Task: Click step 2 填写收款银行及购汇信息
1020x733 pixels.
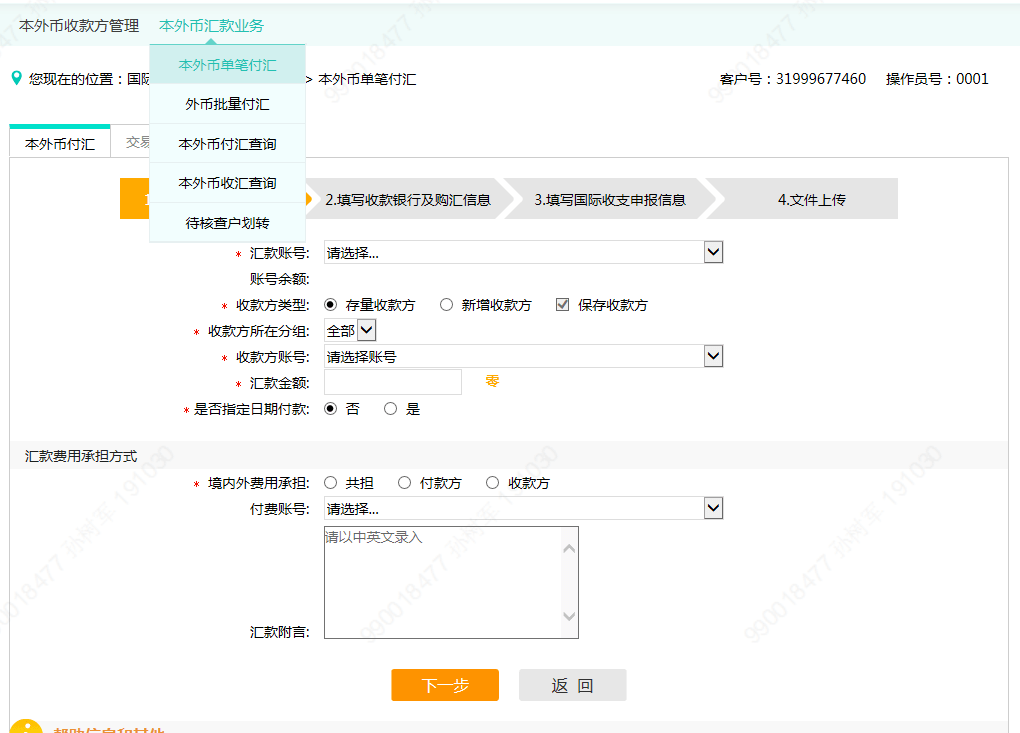Action: coord(408,199)
